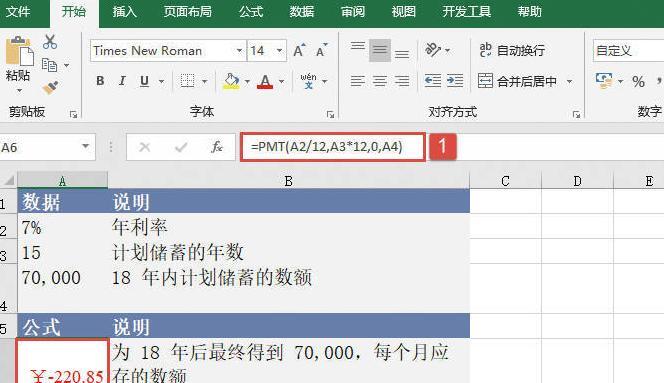Apply the yellow fill color bucket
This screenshot has height=383, width=664.
tap(231, 80)
